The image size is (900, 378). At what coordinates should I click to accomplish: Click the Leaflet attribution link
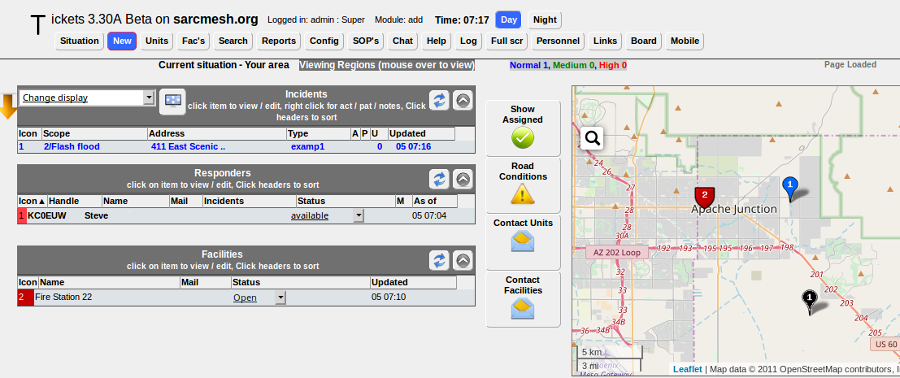[x=687, y=369]
